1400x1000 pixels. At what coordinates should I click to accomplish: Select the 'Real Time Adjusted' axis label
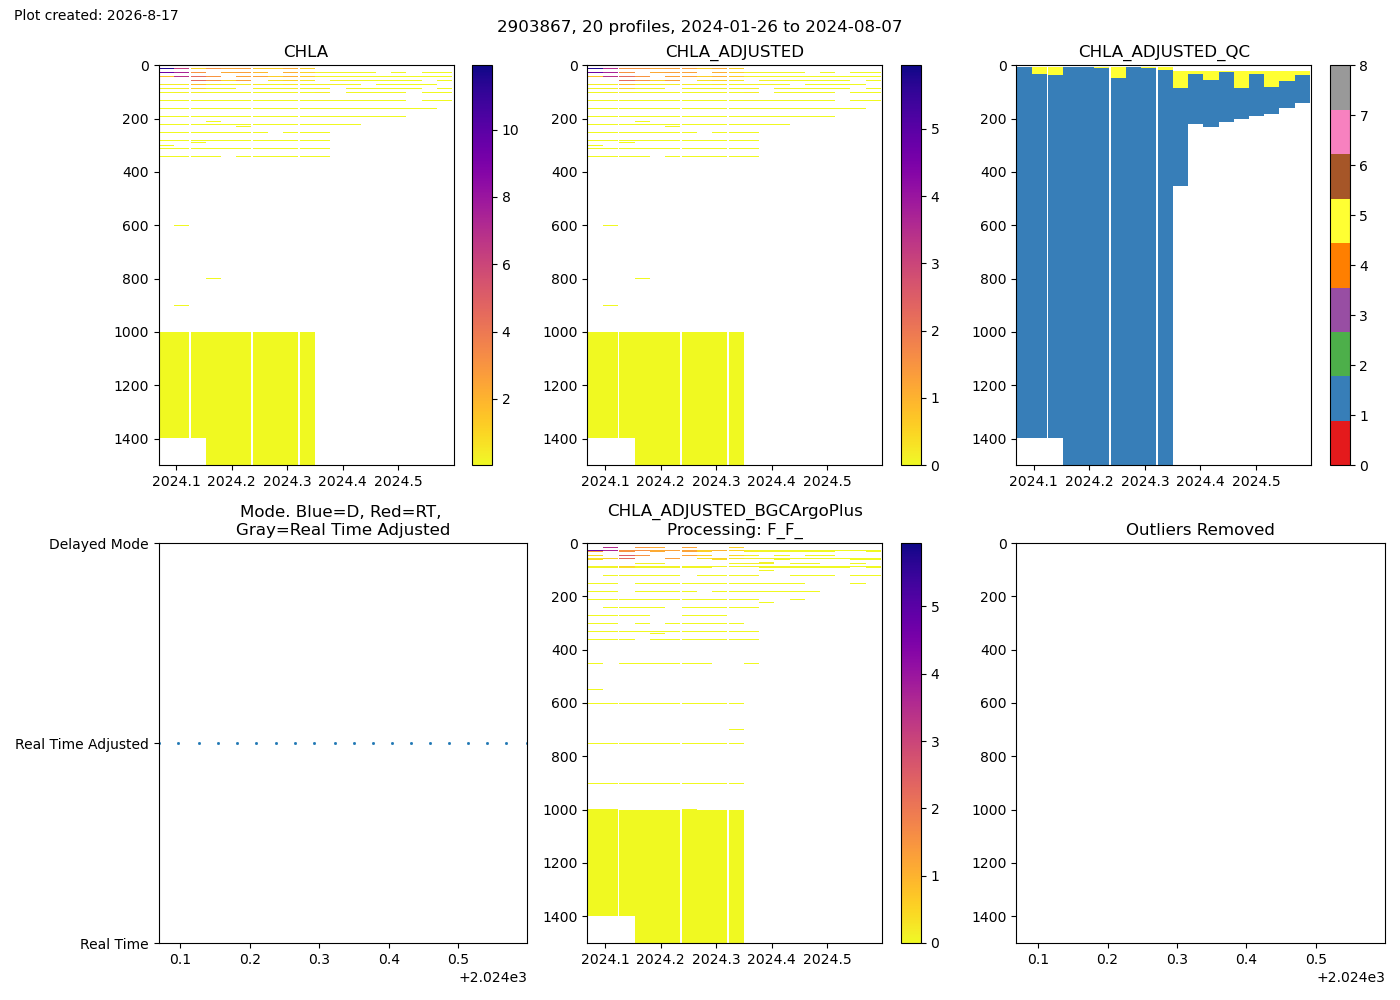point(82,744)
